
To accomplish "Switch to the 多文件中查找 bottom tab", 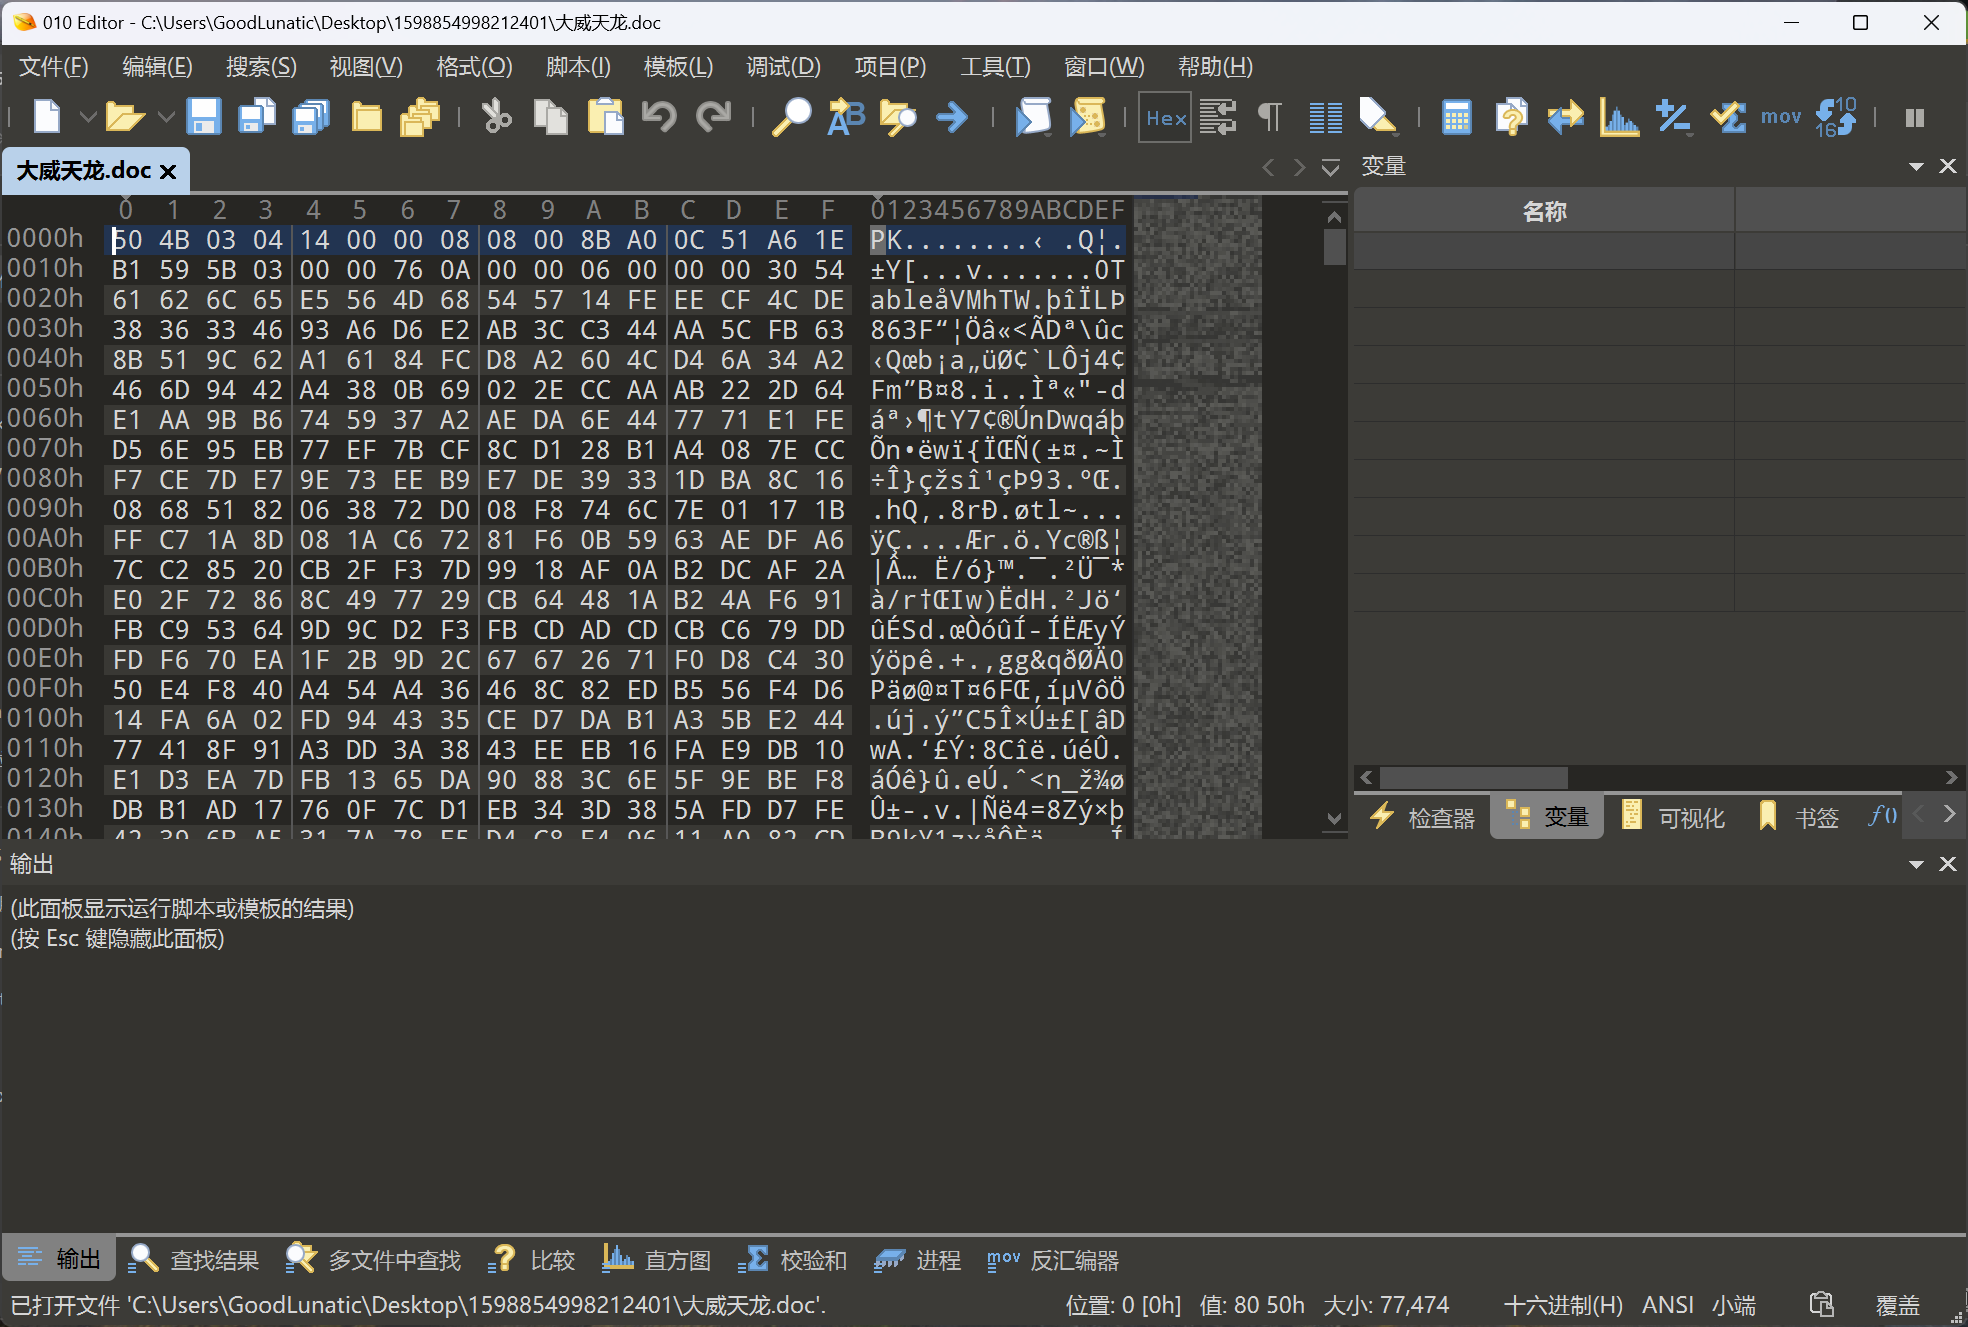I will pyautogui.click(x=373, y=1260).
